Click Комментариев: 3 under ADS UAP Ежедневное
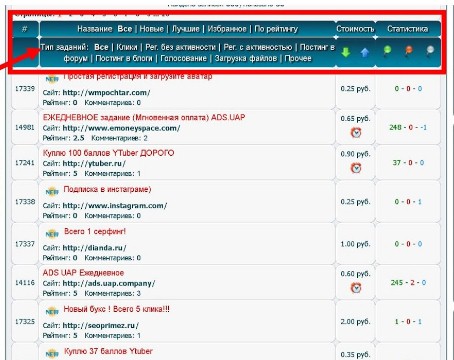This screenshot has width=454, height=360. 112,294
